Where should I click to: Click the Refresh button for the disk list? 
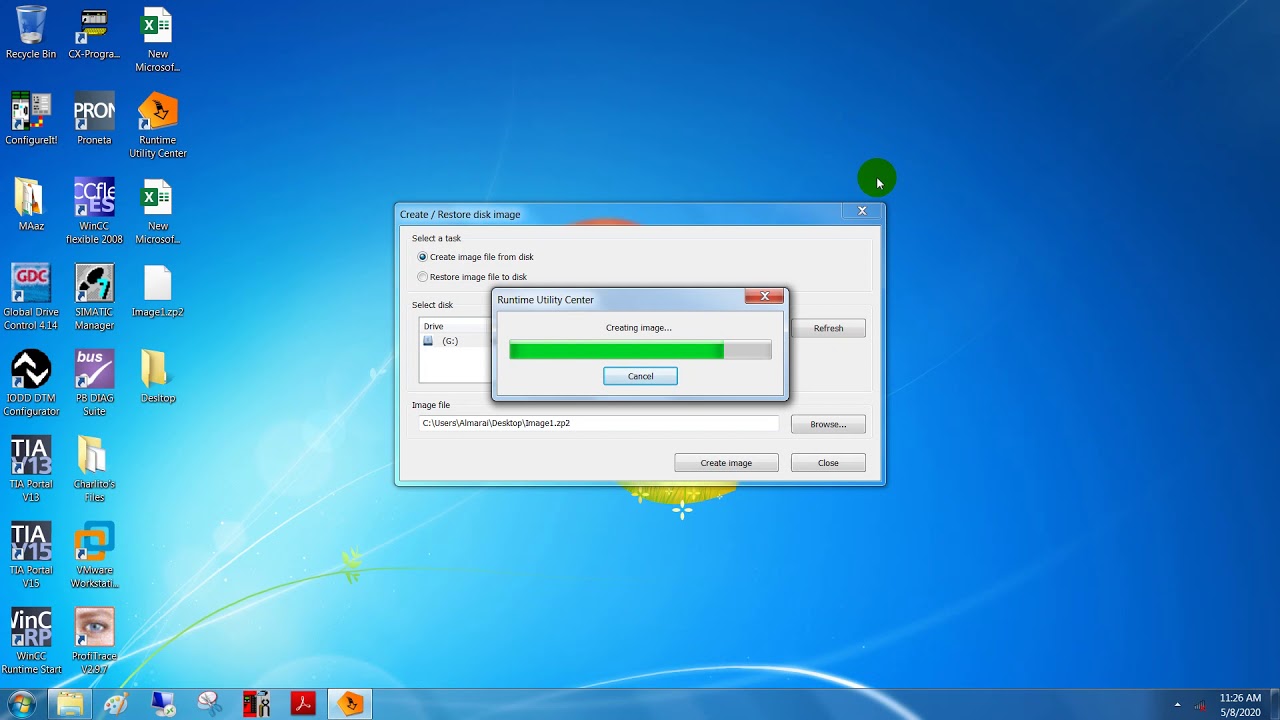point(828,328)
